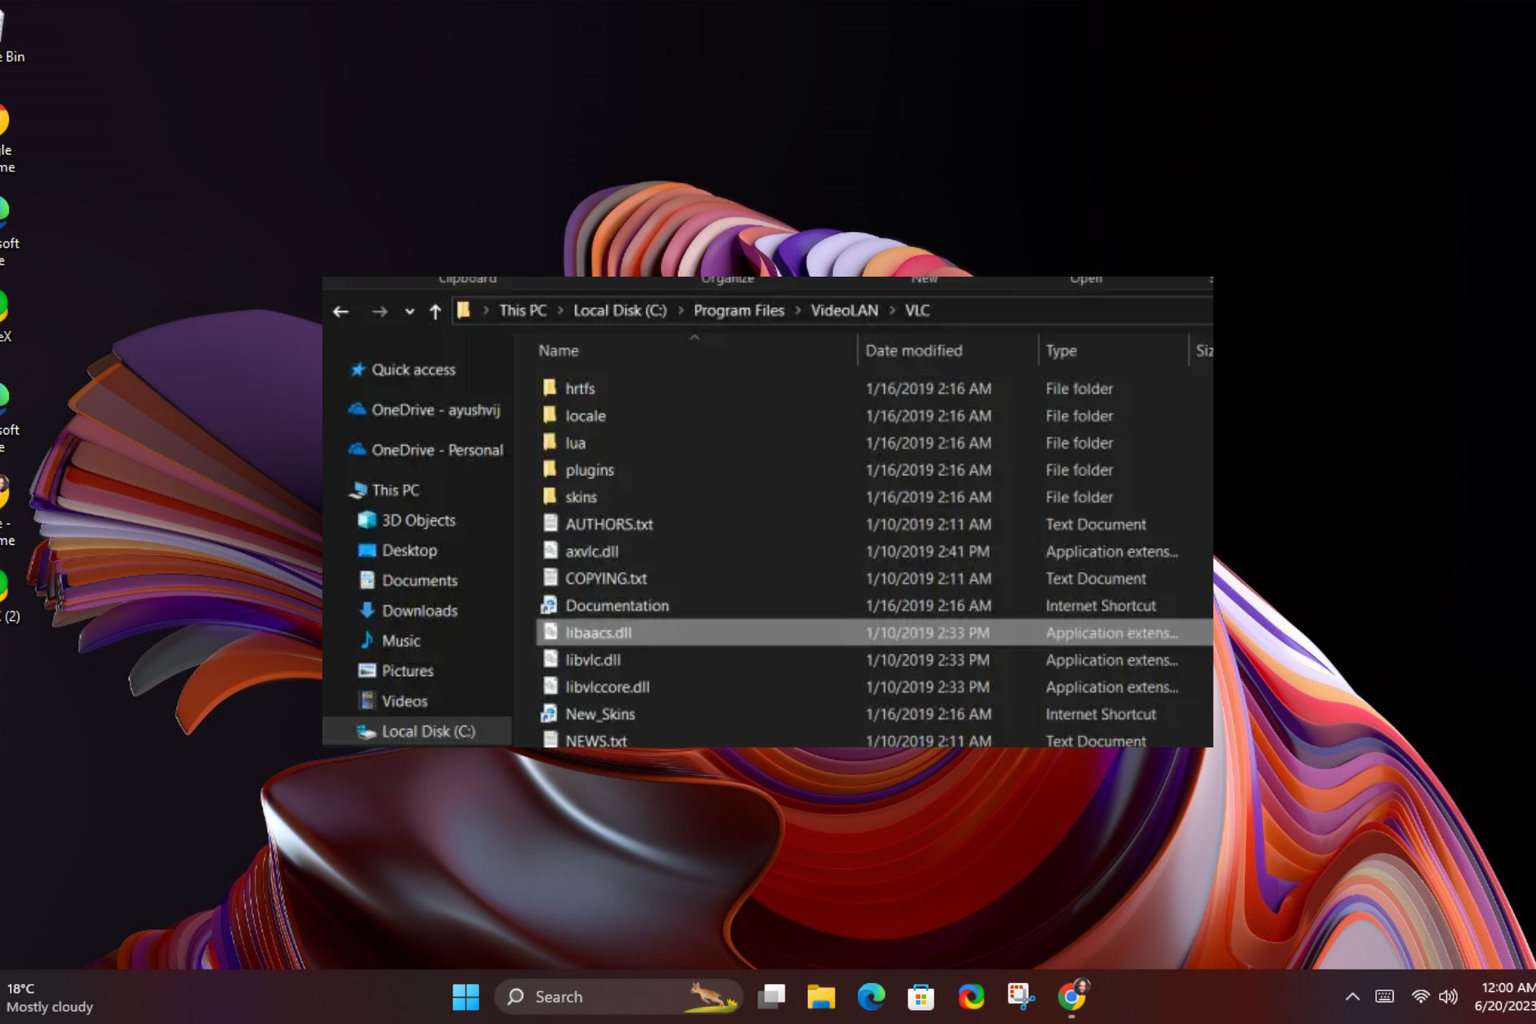
Task: Click the Forward navigation arrow
Action: pyautogui.click(x=379, y=311)
